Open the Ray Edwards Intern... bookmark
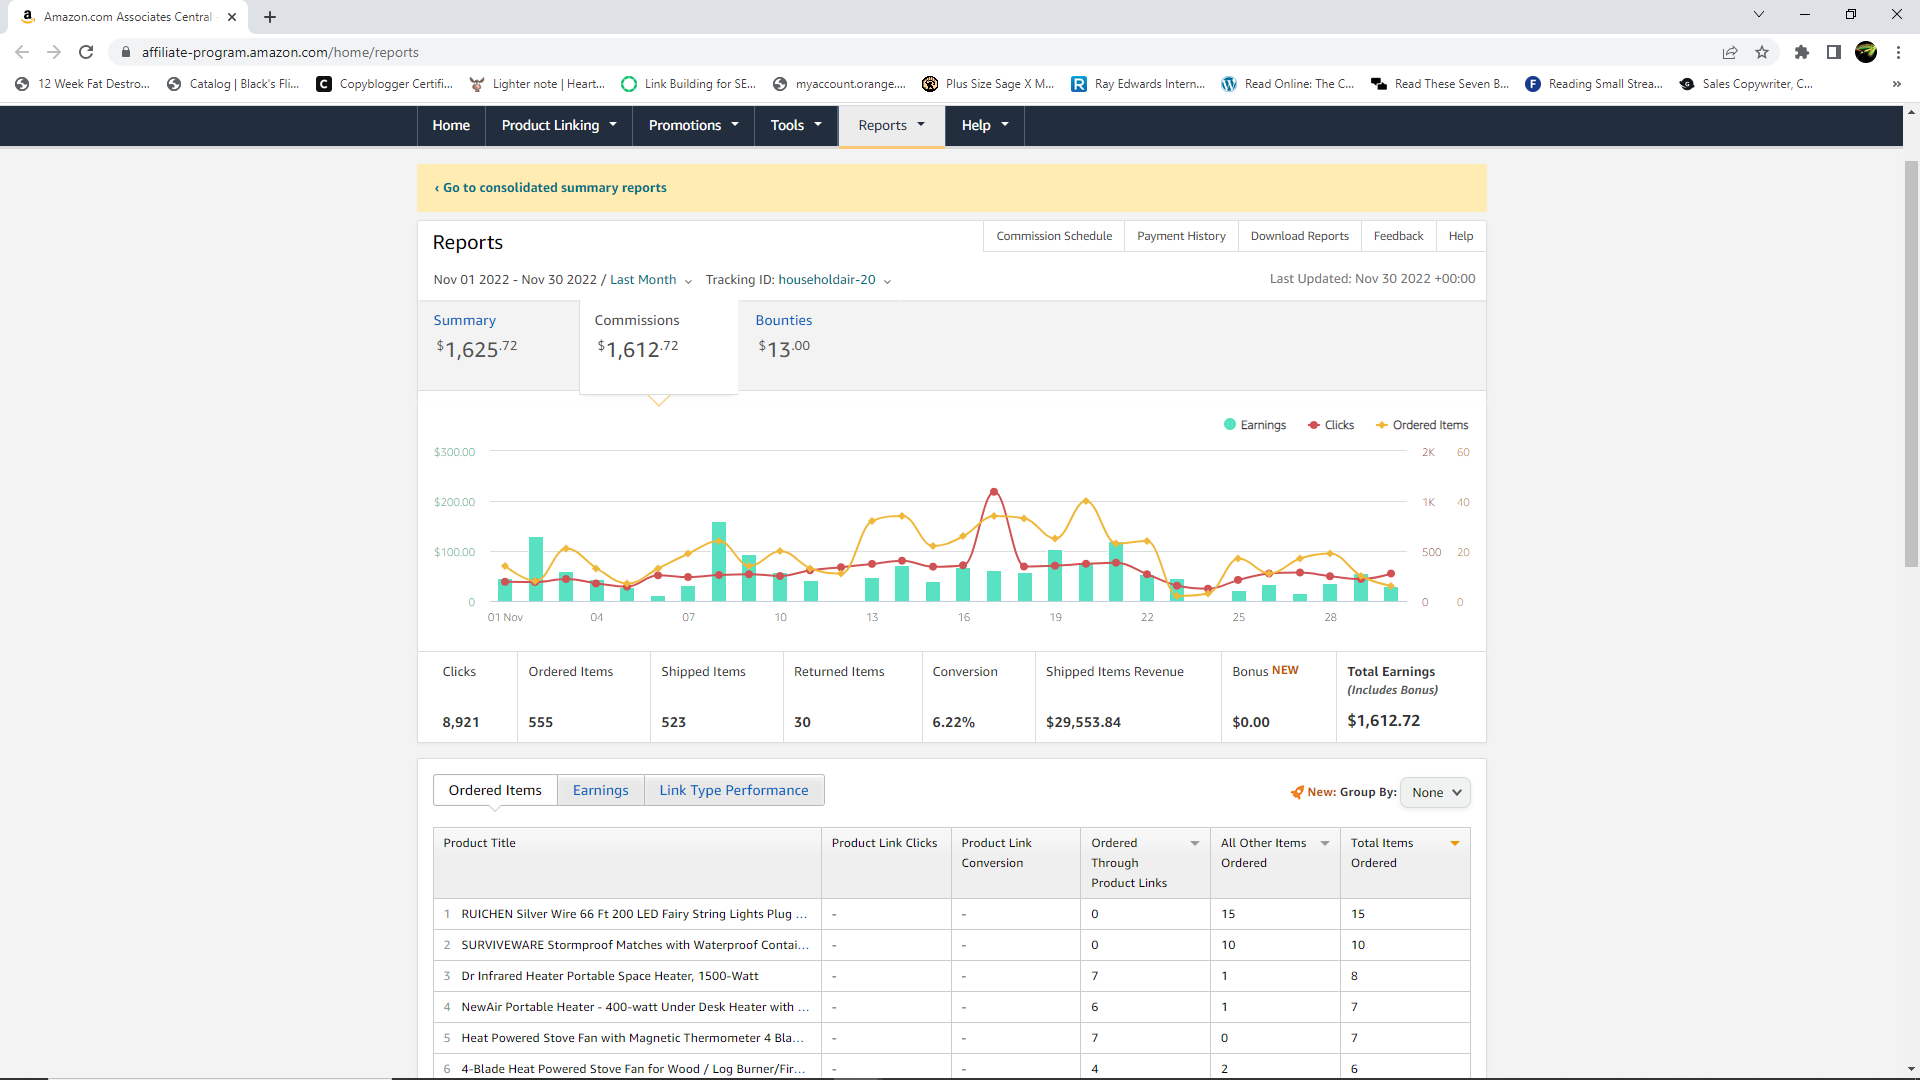1920x1080 pixels. [x=1138, y=84]
